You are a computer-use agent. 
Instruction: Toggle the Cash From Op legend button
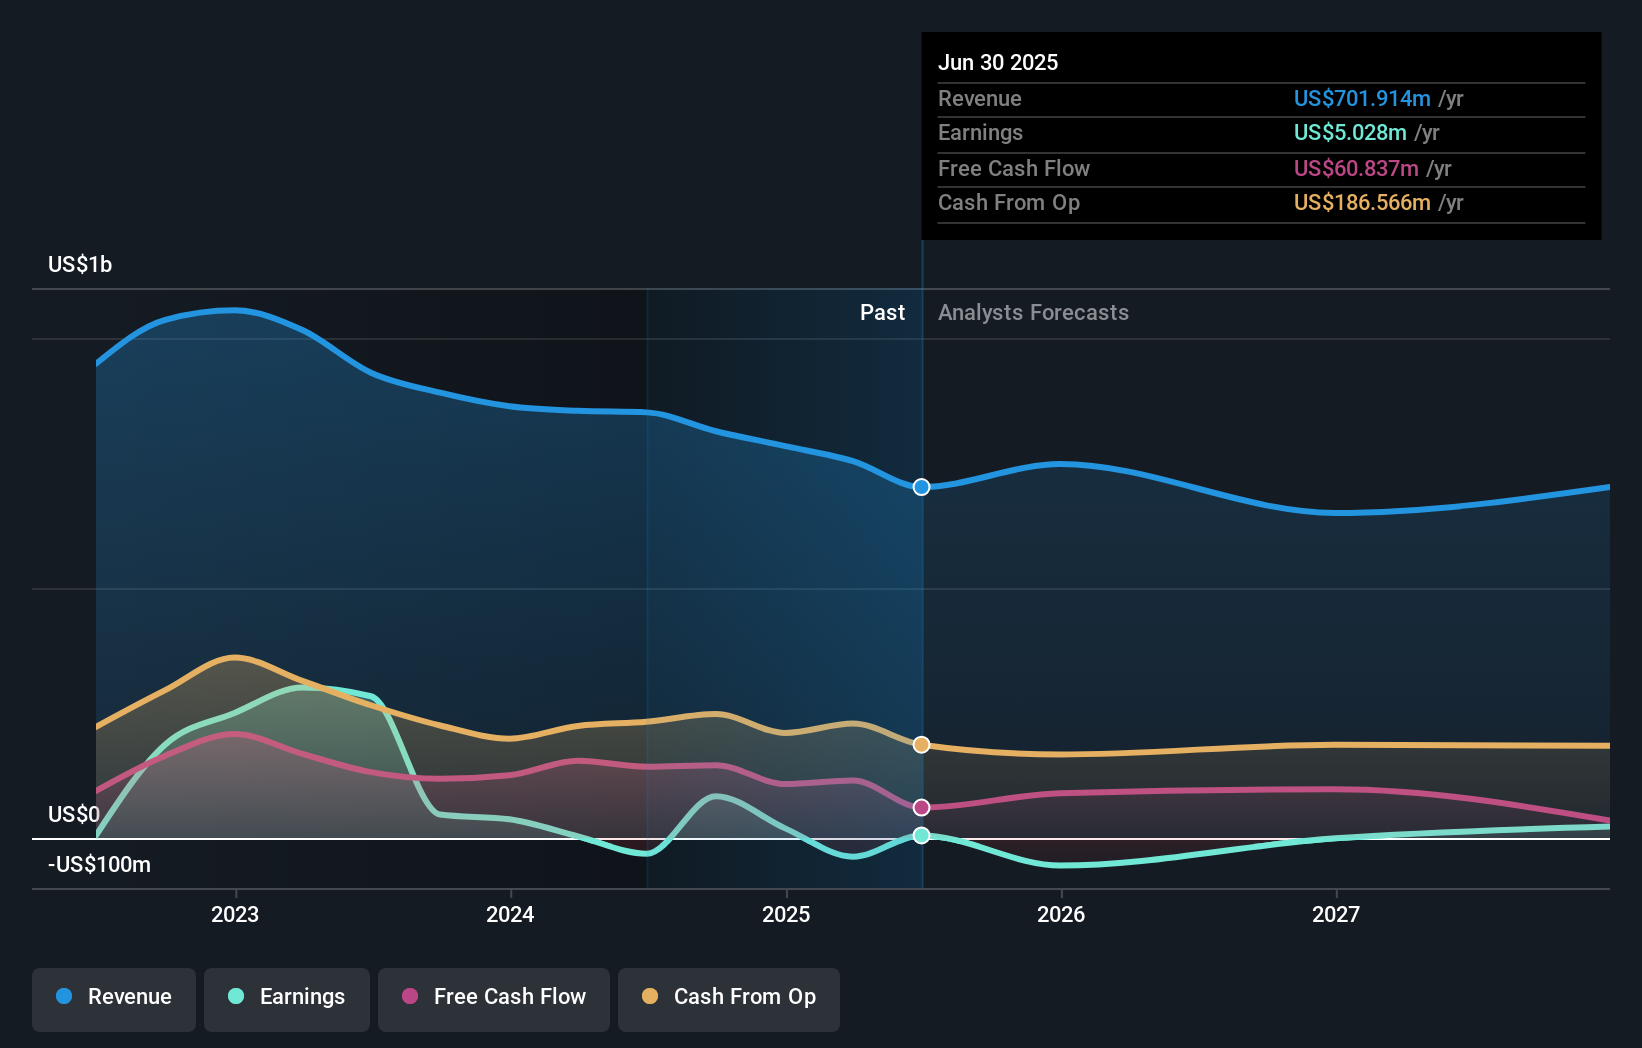coord(729,999)
